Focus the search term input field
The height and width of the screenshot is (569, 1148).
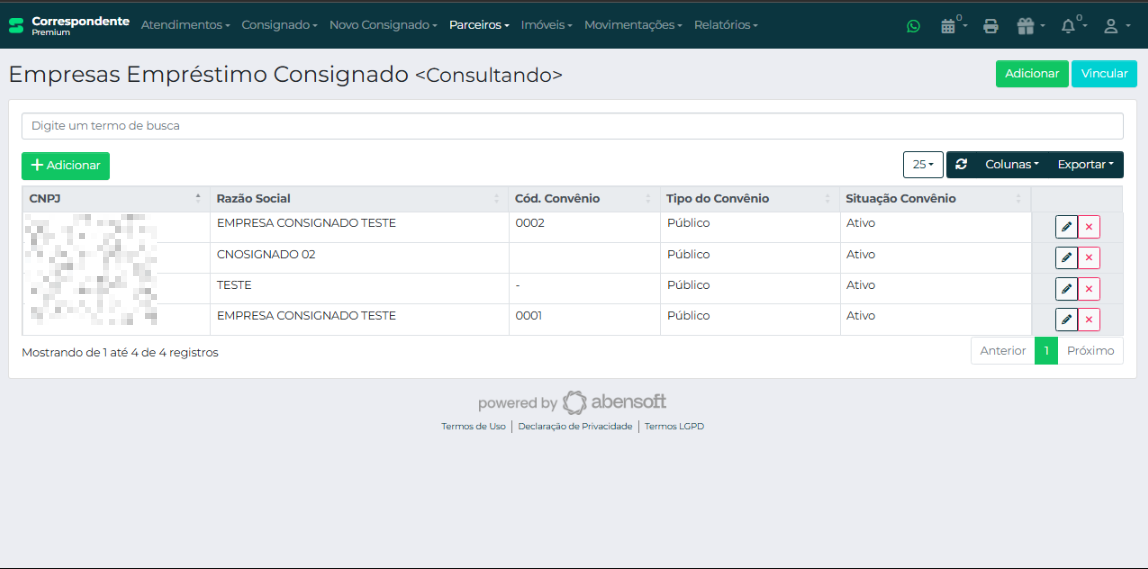click(573, 126)
